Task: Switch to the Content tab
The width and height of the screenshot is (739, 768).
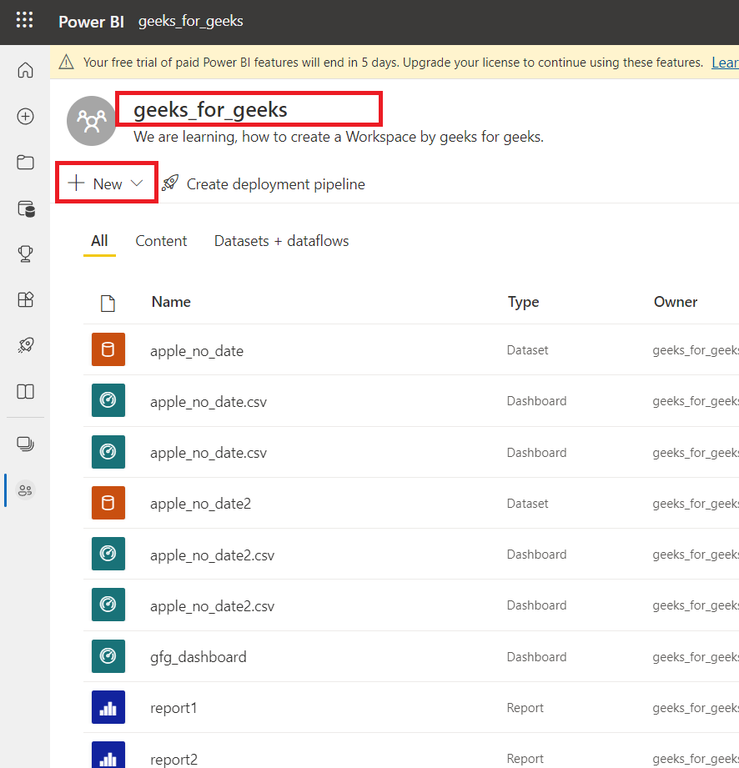Action: (161, 241)
